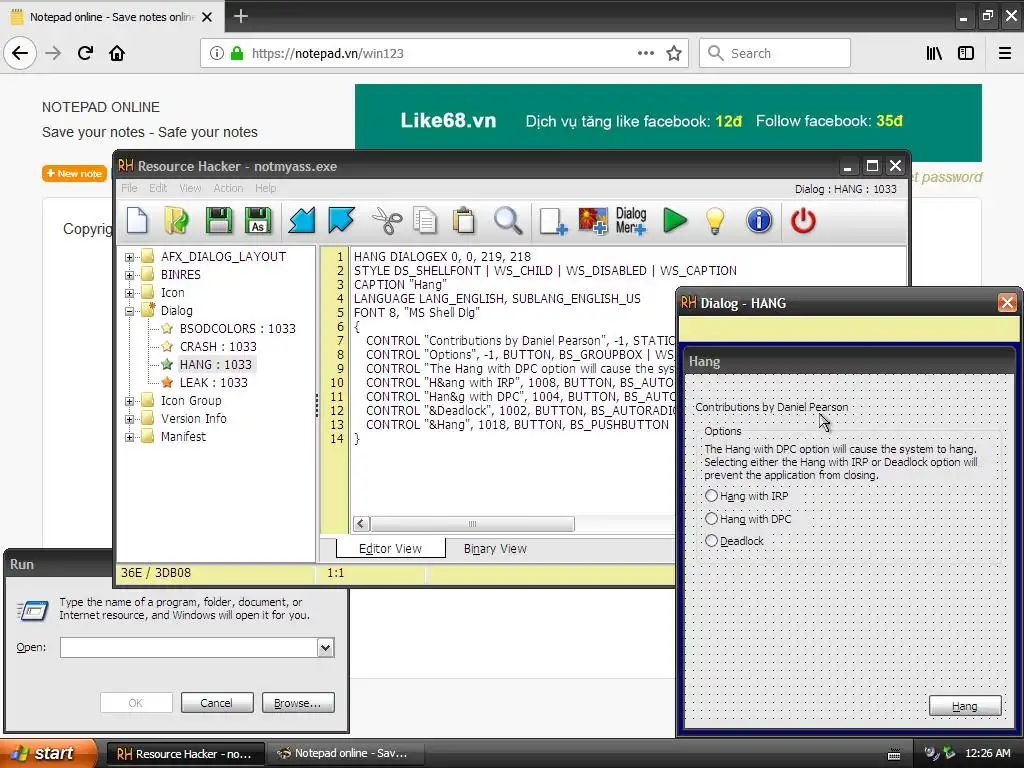Expand AFX_DIALOG_LAYOUT tree node
The width and height of the screenshot is (1024, 768).
click(x=129, y=257)
